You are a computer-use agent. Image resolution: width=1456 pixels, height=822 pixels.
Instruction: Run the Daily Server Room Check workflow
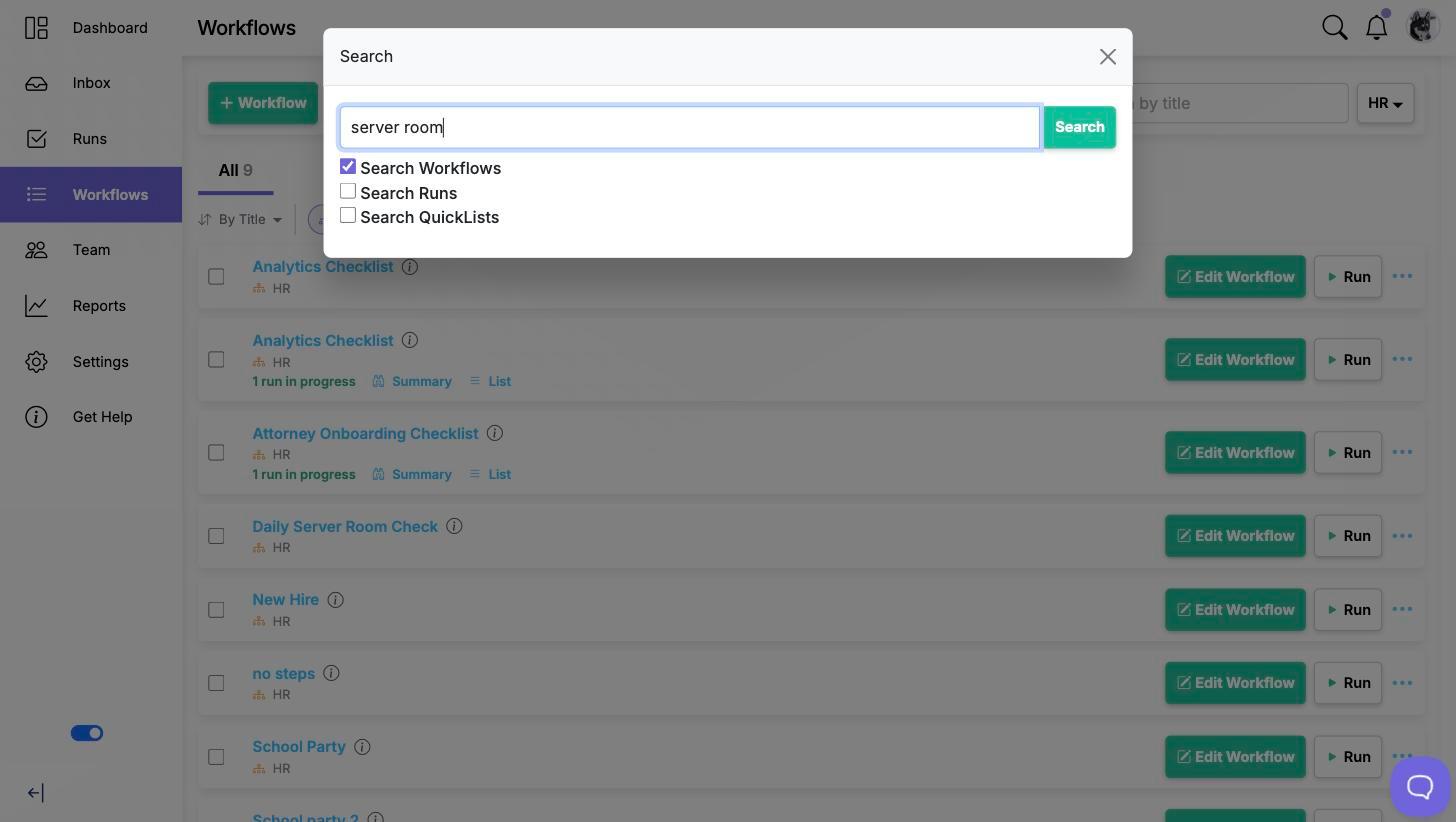(x=1348, y=536)
